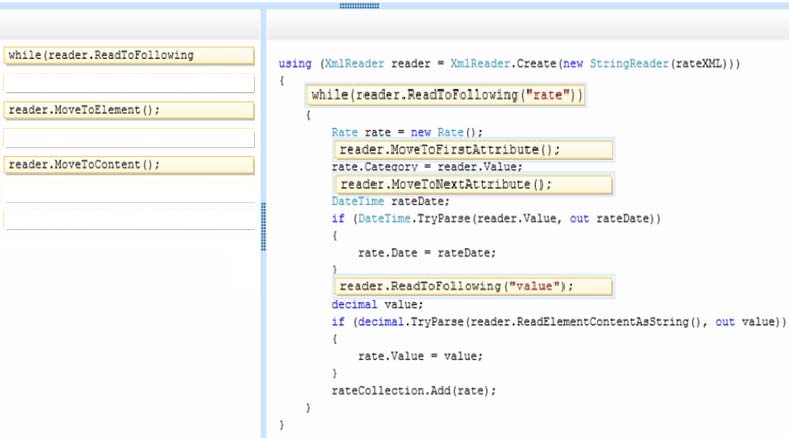
Task: Click the 'rate.Value = value;' line
Action: point(420,356)
